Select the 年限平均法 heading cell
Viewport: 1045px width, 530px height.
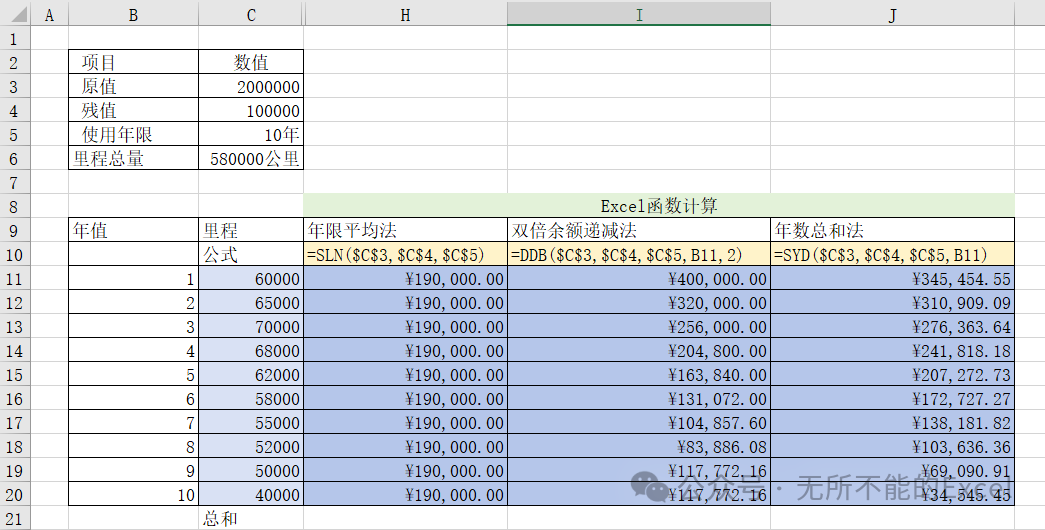[405, 230]
